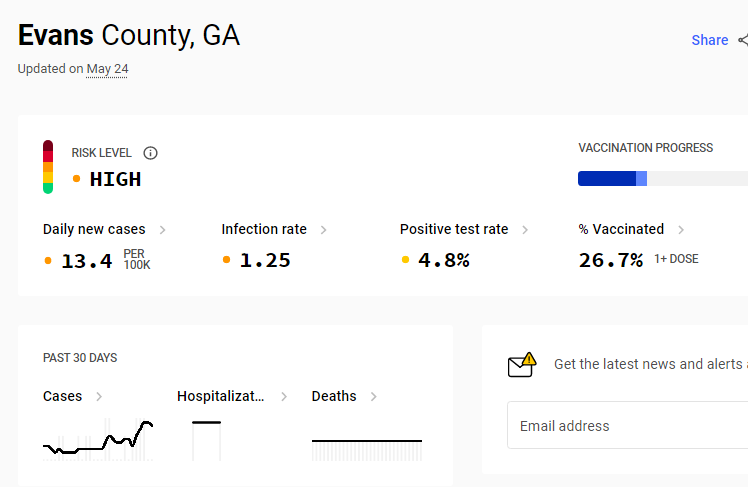Click the risk level color thermometer
This screenshot has width=748, height=487.
pos(48,167)
